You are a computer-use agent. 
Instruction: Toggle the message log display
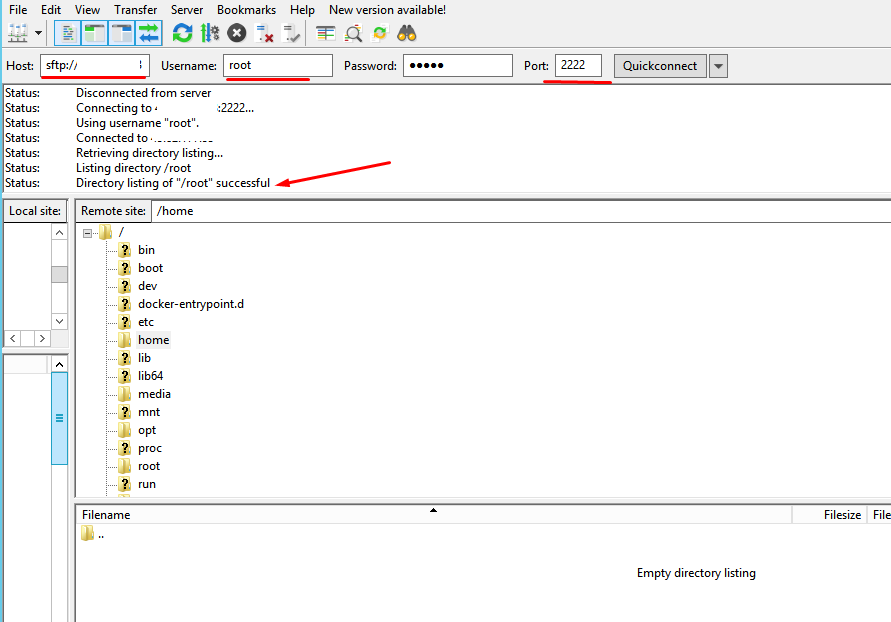(68, 33)
